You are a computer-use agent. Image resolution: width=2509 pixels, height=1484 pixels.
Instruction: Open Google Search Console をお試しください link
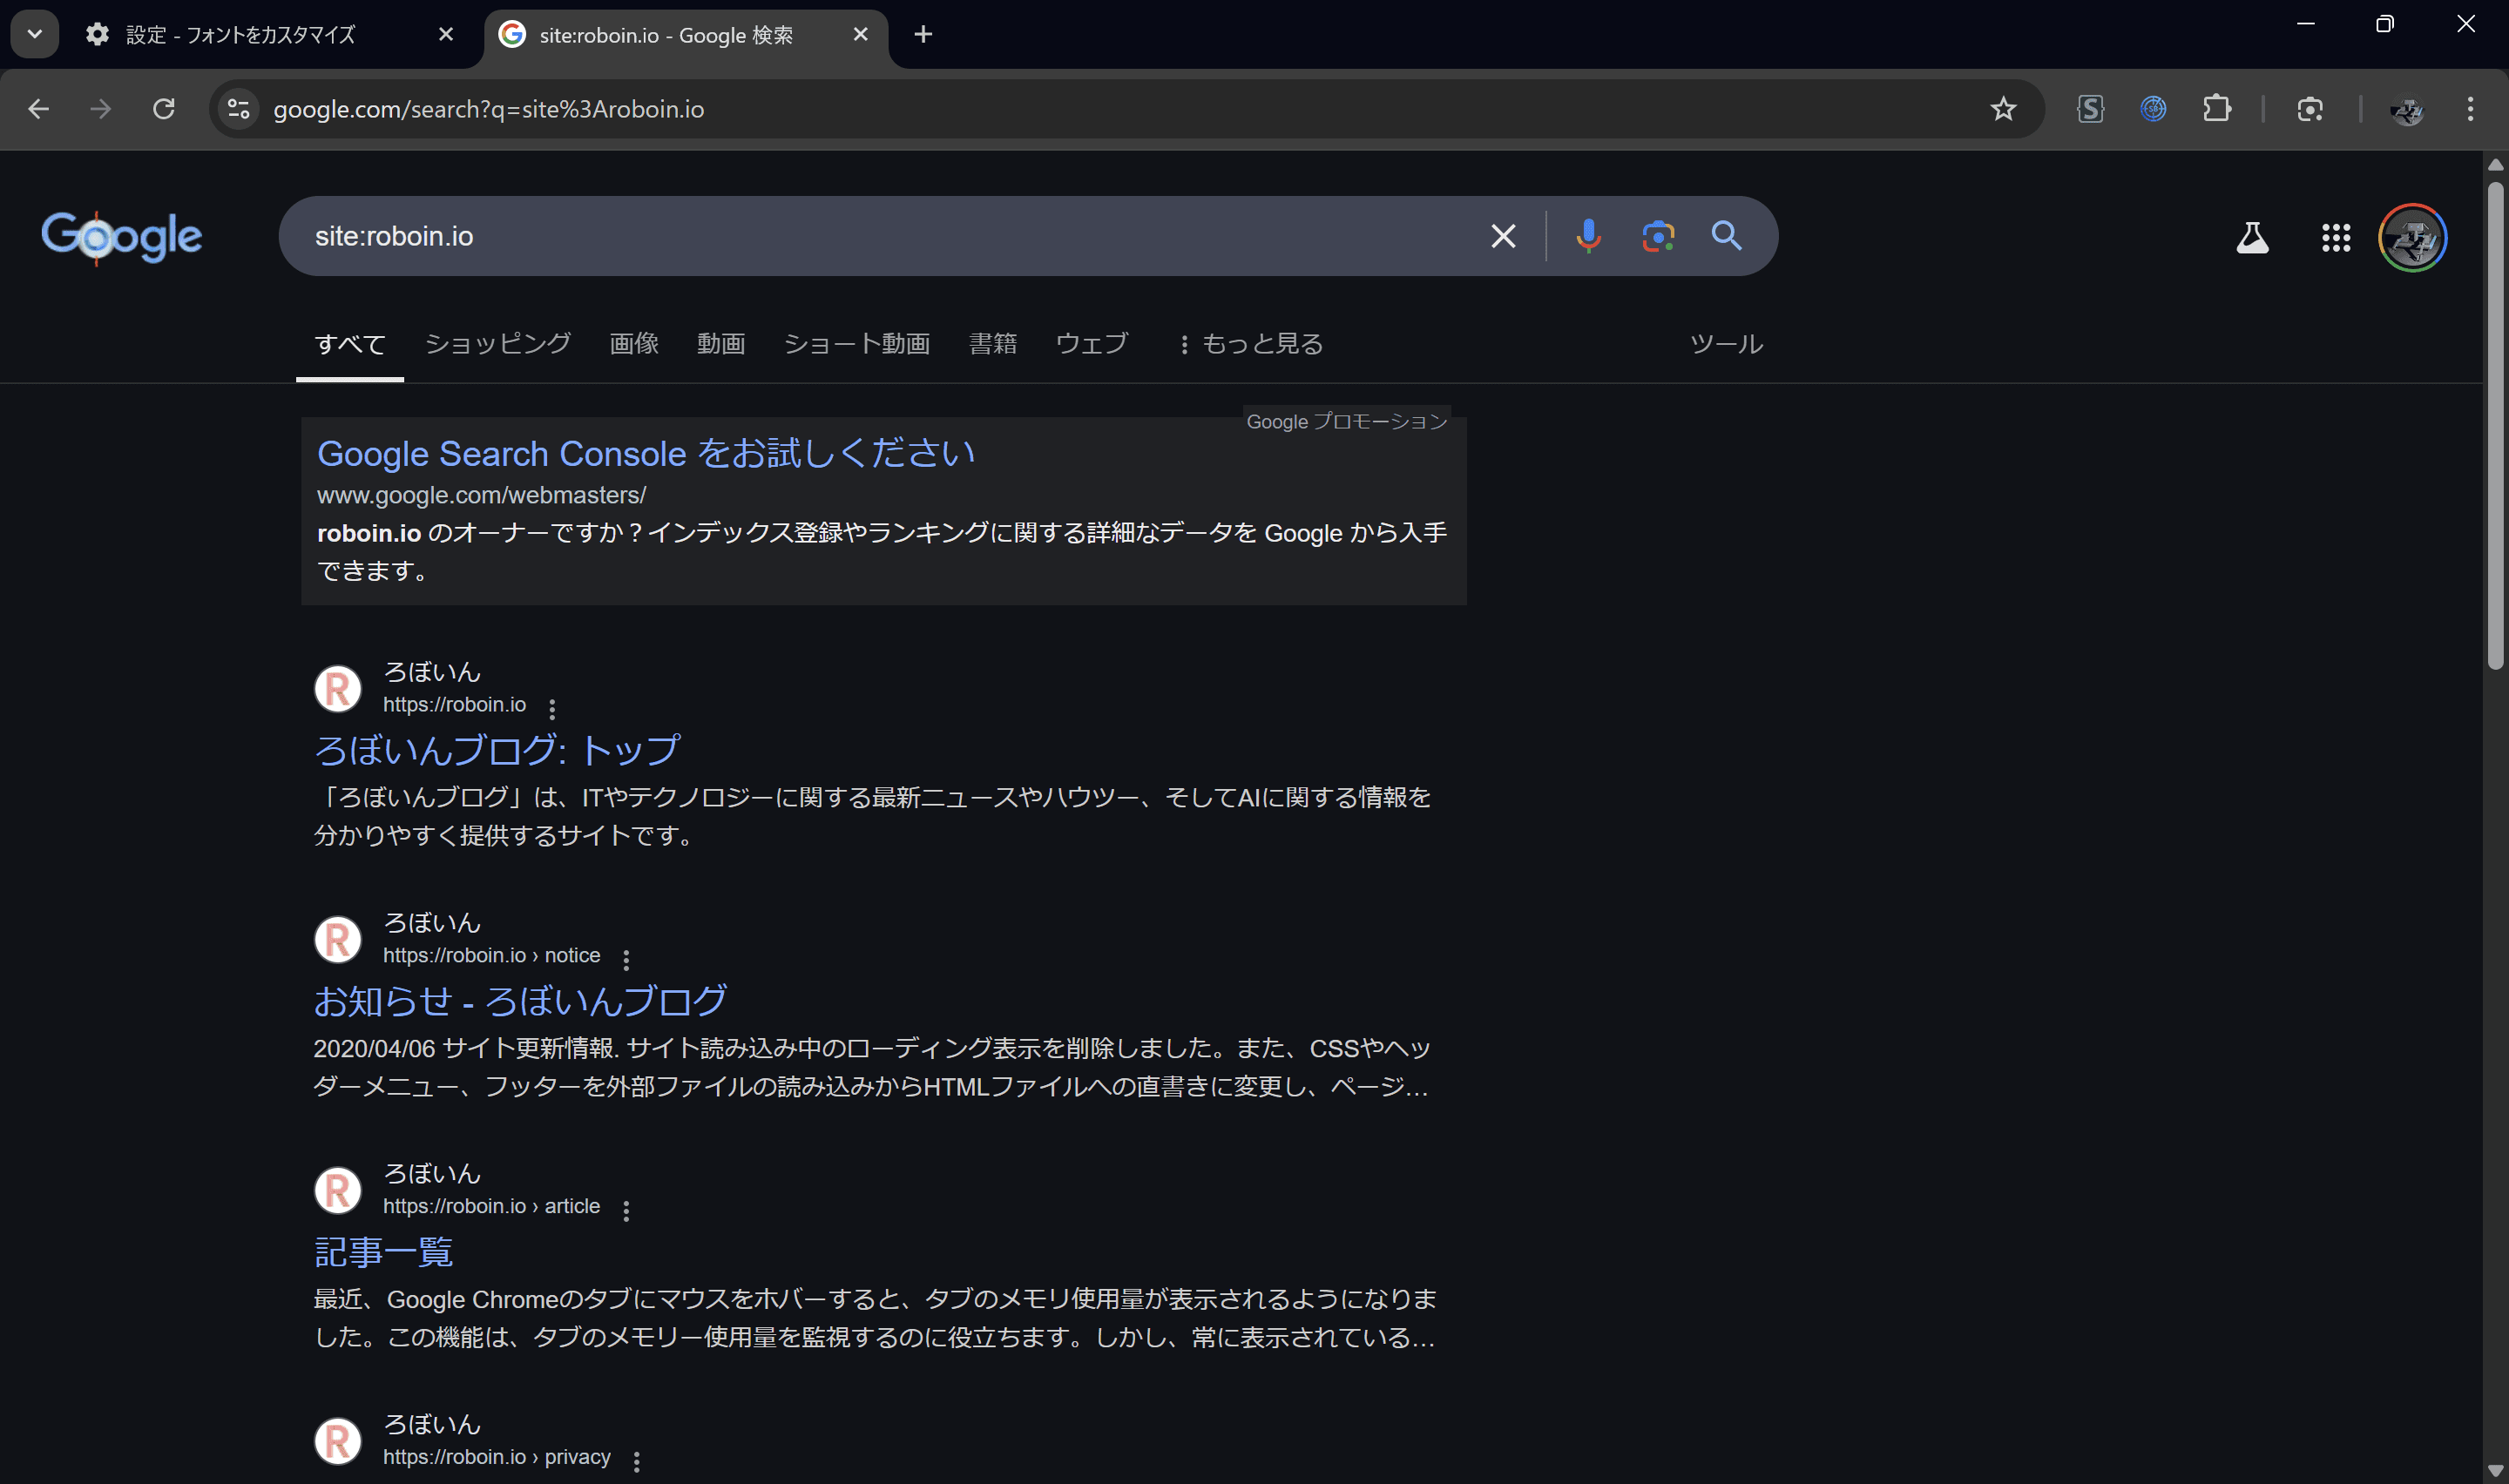646,454
